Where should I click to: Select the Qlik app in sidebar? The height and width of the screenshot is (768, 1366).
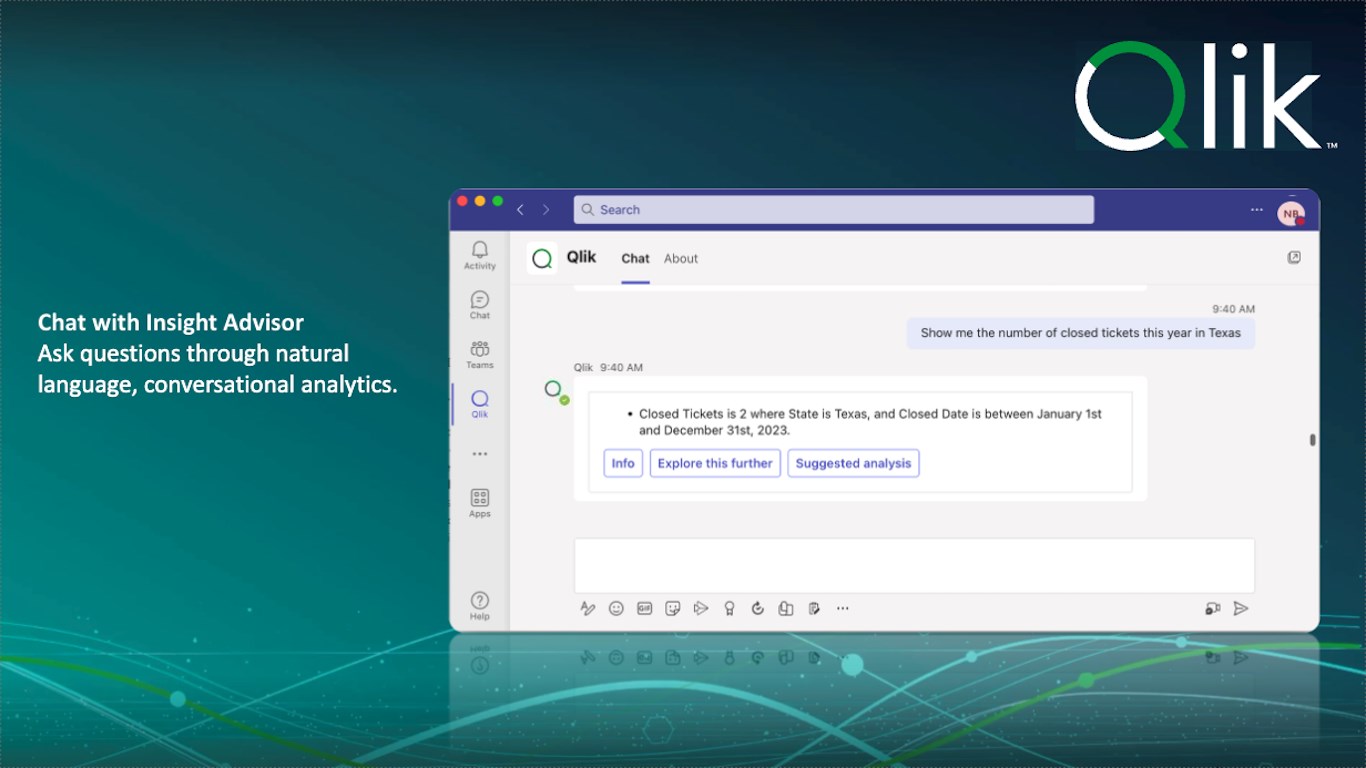click(480, 404)
